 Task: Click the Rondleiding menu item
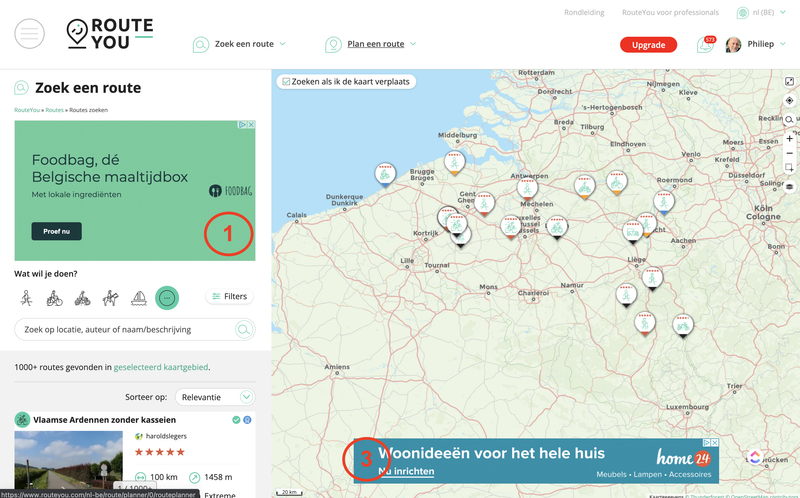click(x=584, y=13)
